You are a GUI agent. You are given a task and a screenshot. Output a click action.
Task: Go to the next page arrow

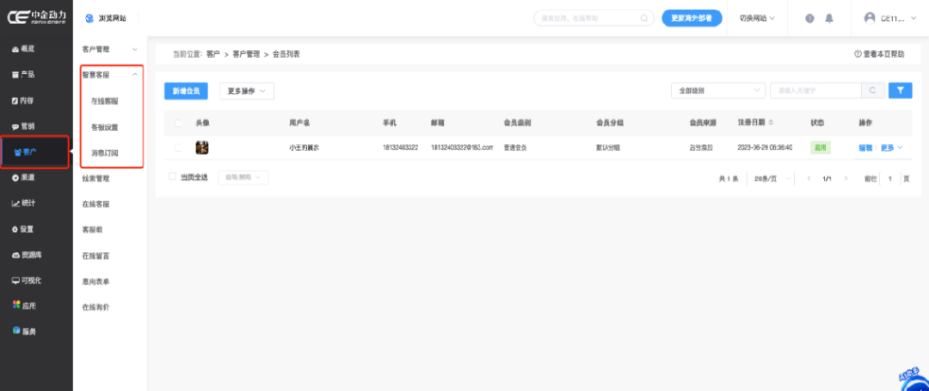pos(845,178)
